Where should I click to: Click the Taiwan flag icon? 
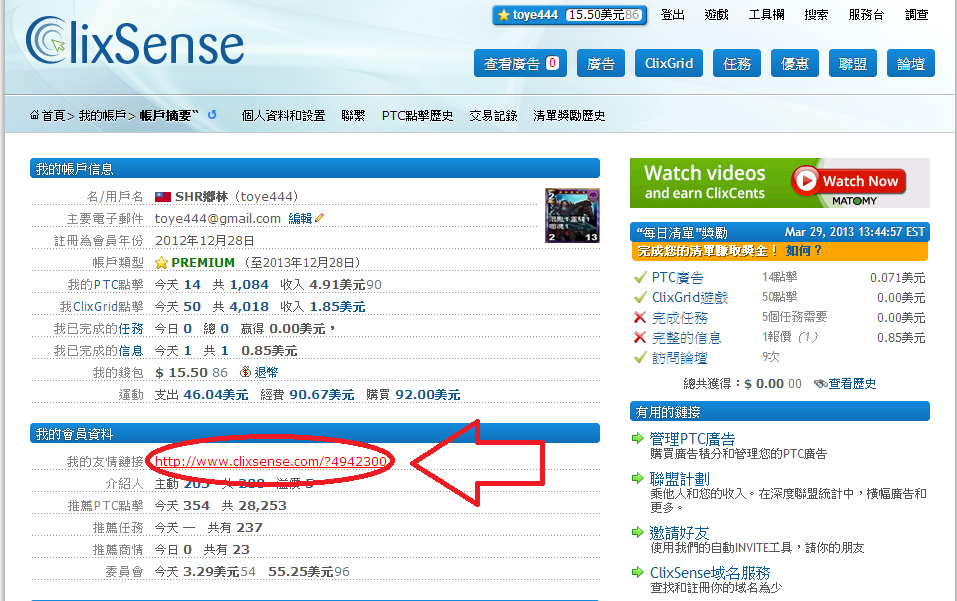(162, 196)
